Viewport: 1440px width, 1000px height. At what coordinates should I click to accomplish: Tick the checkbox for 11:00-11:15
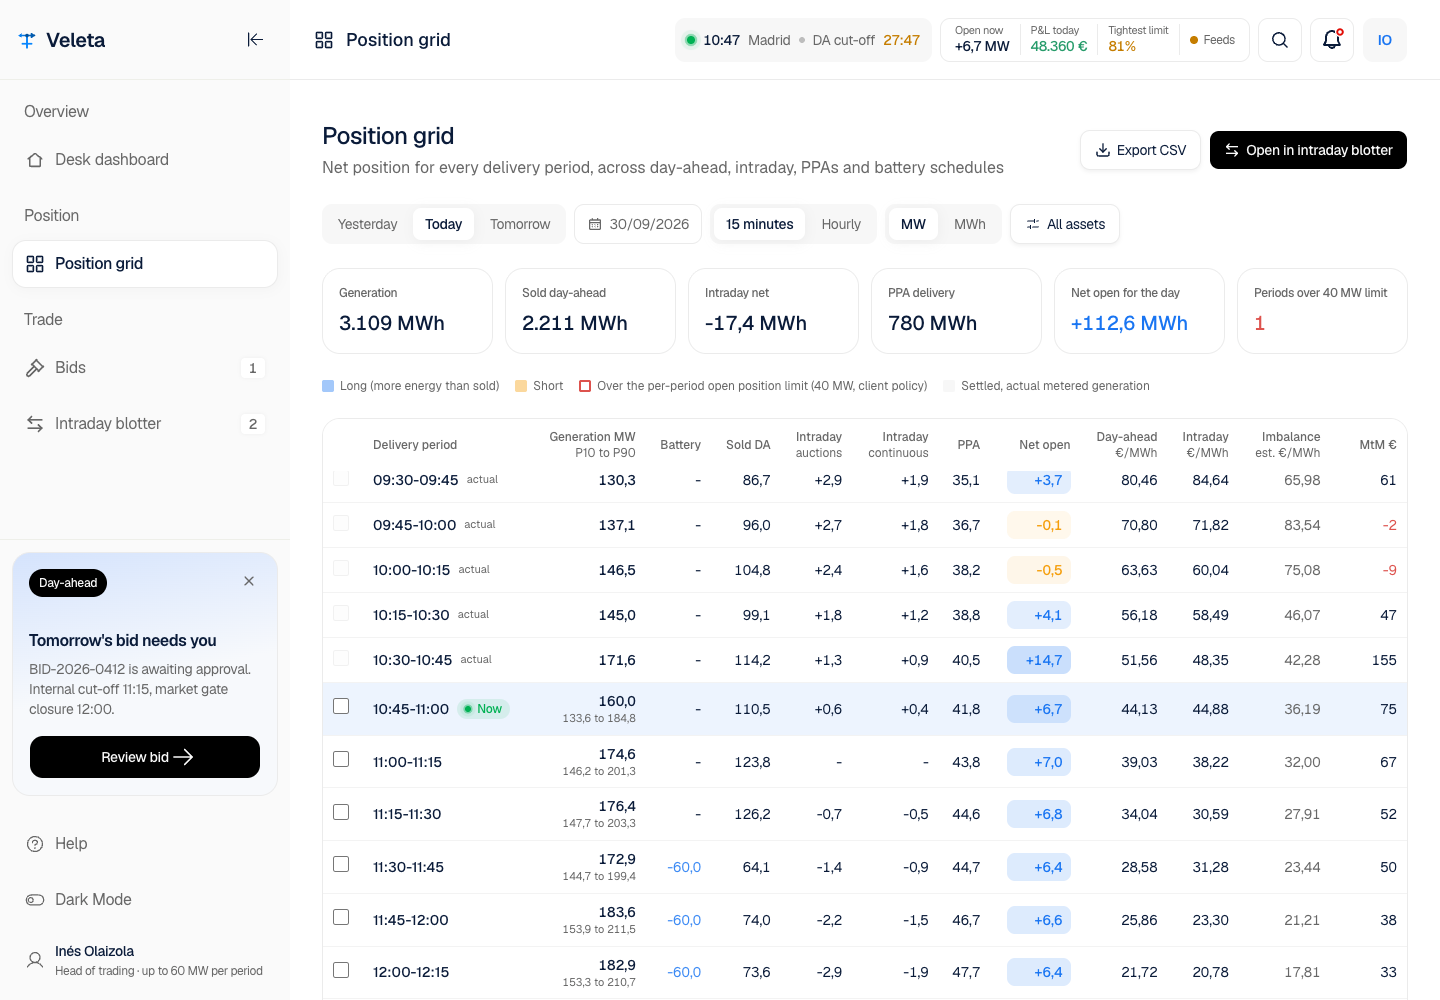(341, 759)
